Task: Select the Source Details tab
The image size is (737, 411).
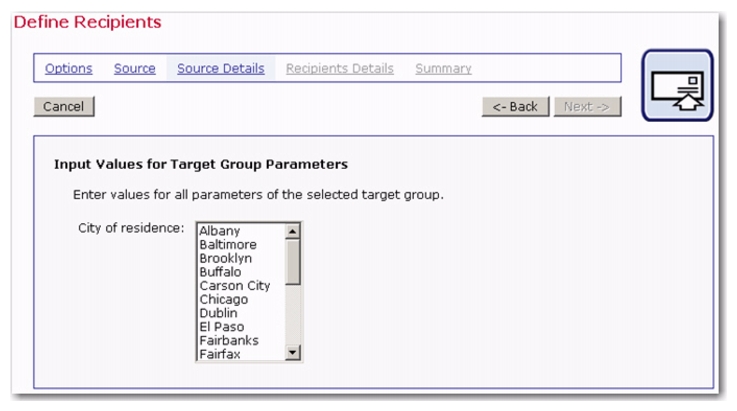Action: click(220, 69)
